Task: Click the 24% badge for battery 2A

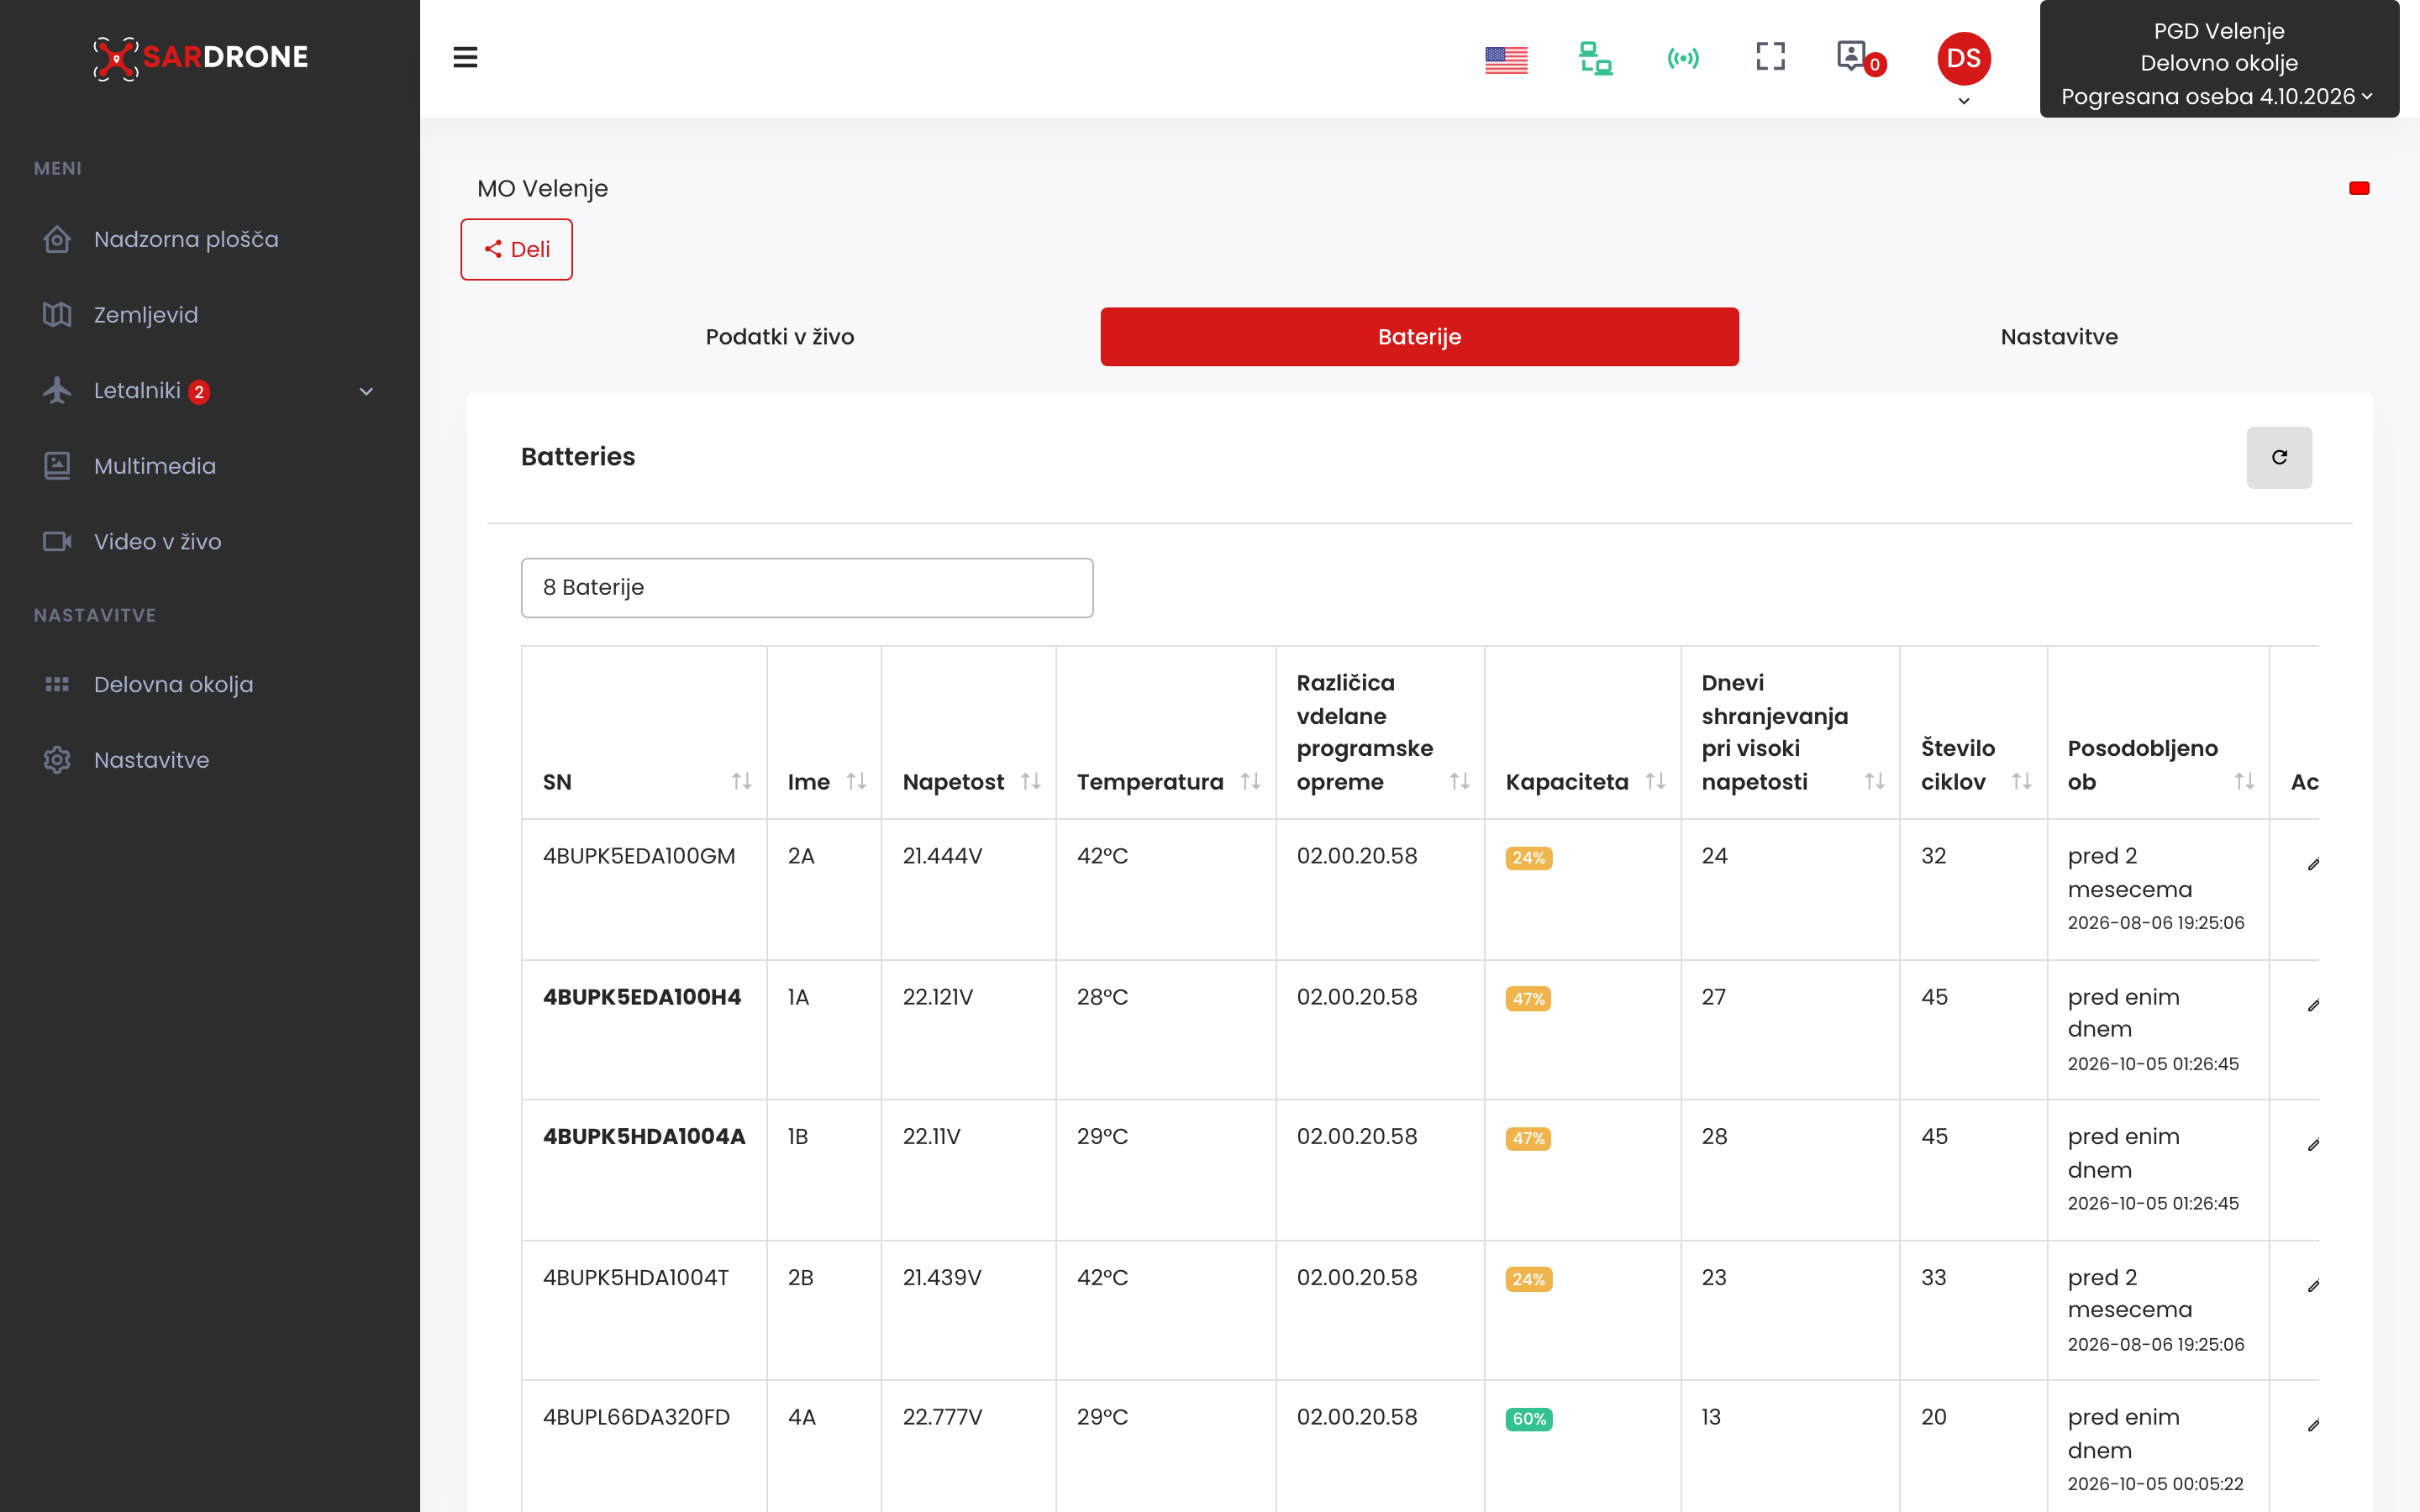Action: 1528,858
